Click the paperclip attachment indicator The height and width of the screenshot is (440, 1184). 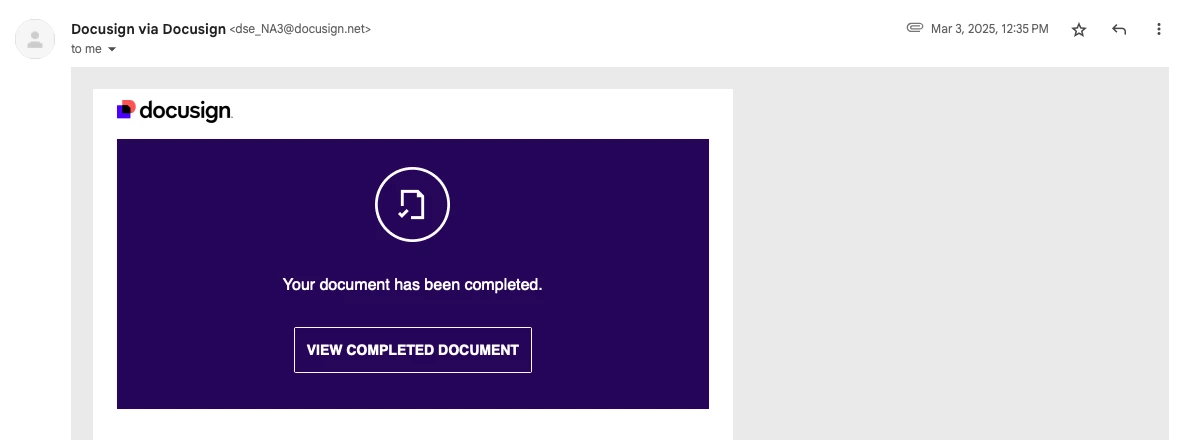(914, 29)
